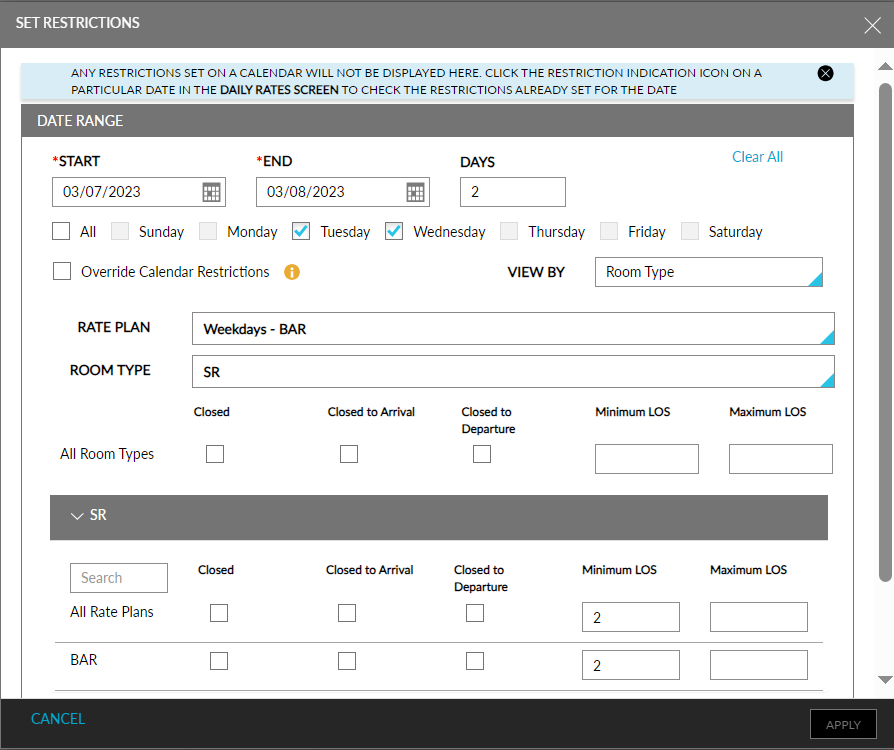
Task: Click the Cancel button
Action: click(58, 719)
